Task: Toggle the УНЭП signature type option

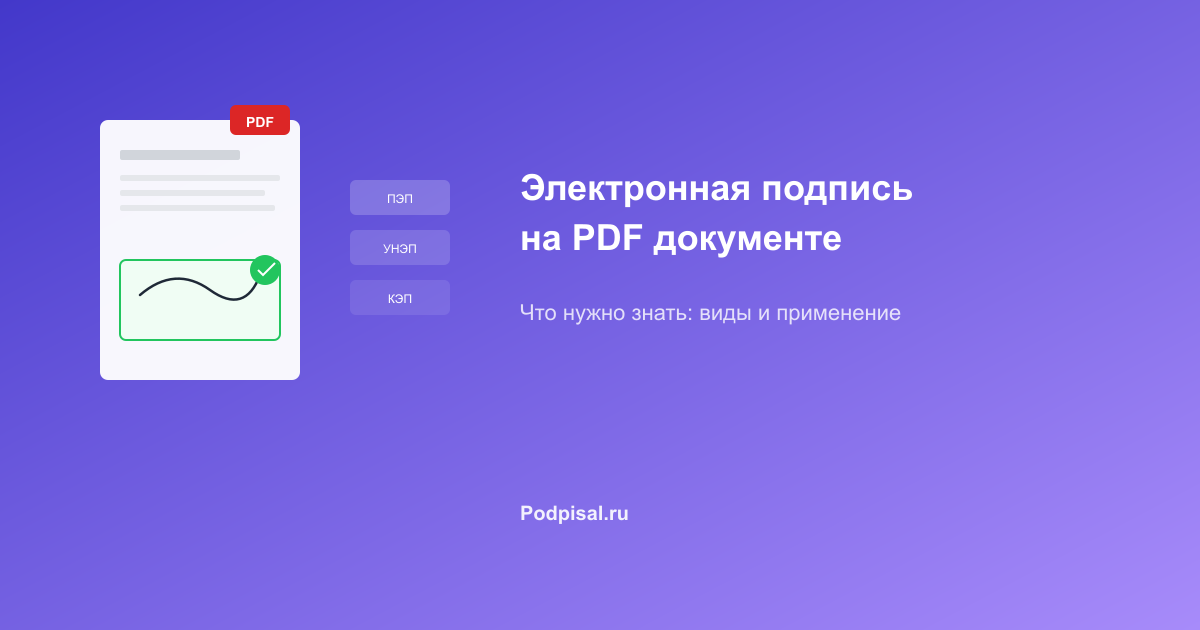Action: (x=400, y=247)
